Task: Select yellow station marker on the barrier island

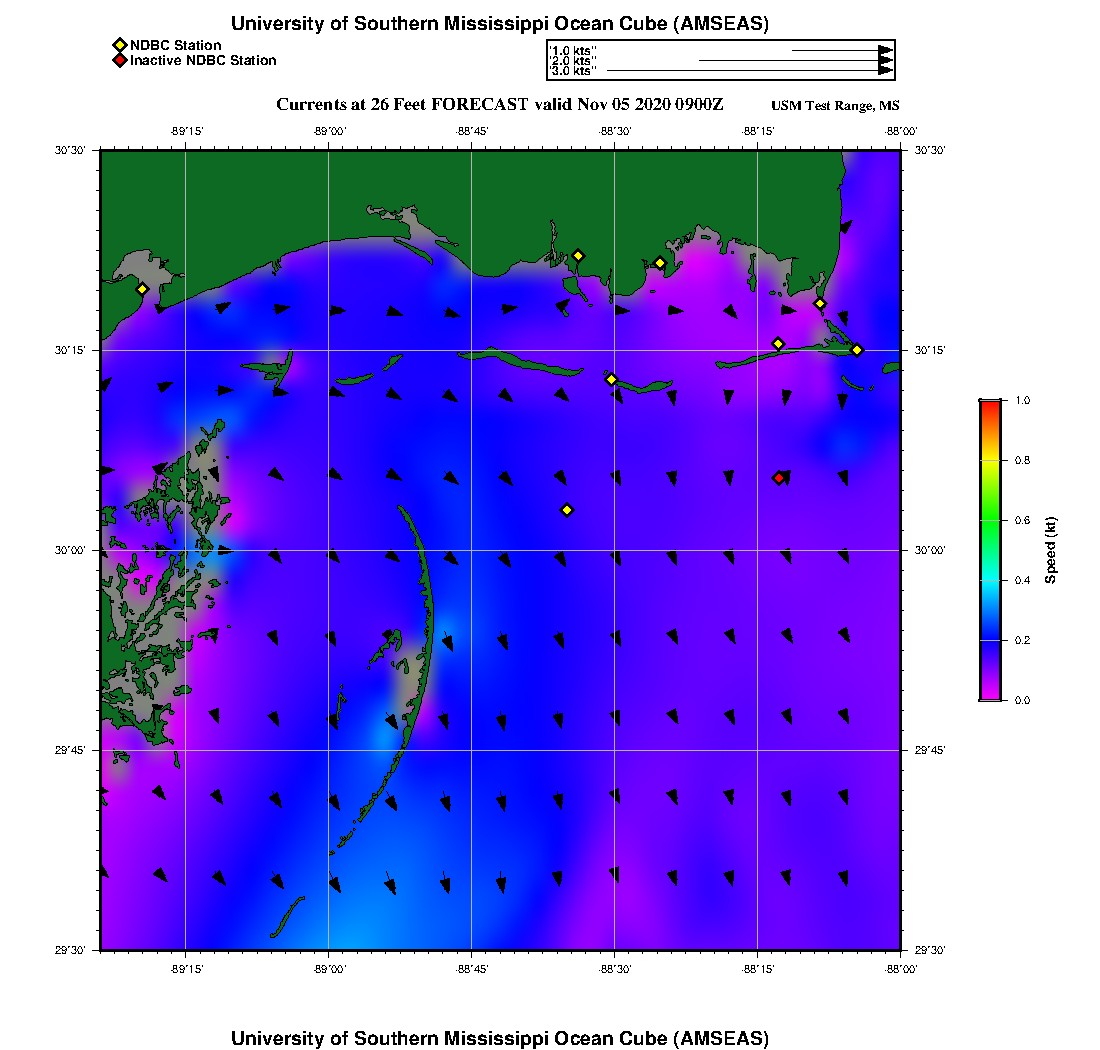Action: pyautogui.click(x=611, y=379)
